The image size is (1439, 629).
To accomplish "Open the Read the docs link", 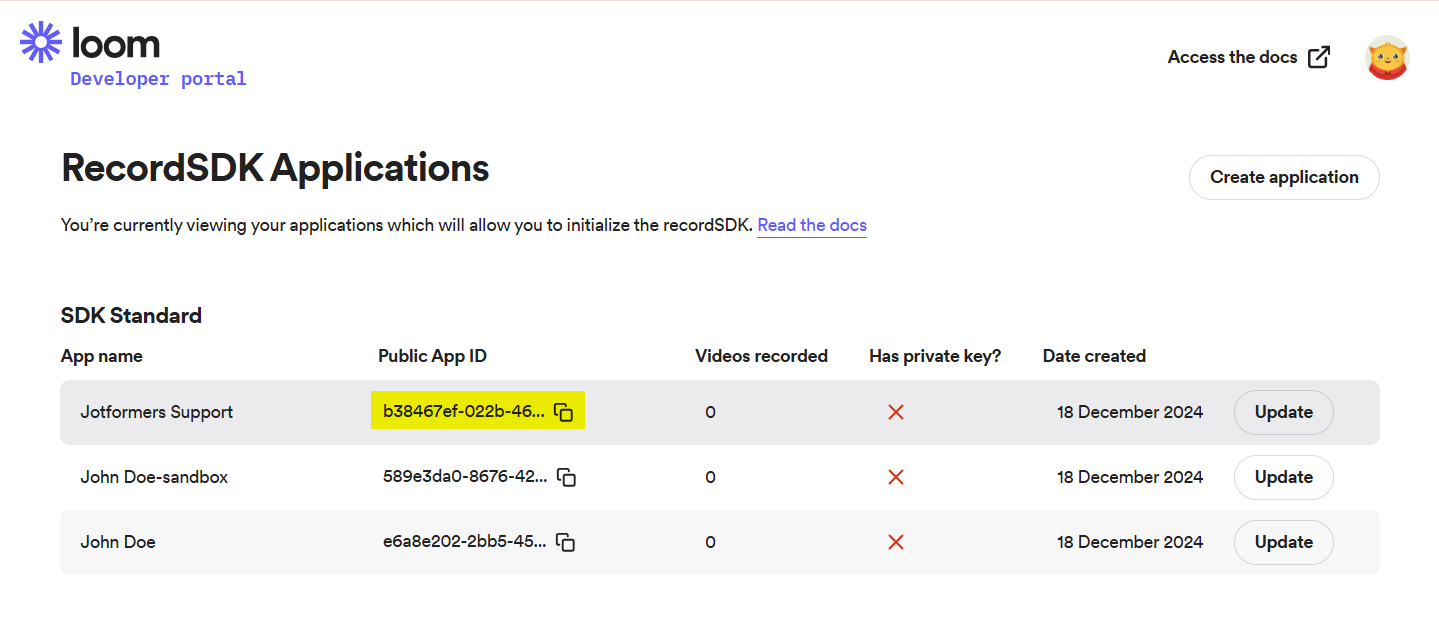I will click(811, 225).
